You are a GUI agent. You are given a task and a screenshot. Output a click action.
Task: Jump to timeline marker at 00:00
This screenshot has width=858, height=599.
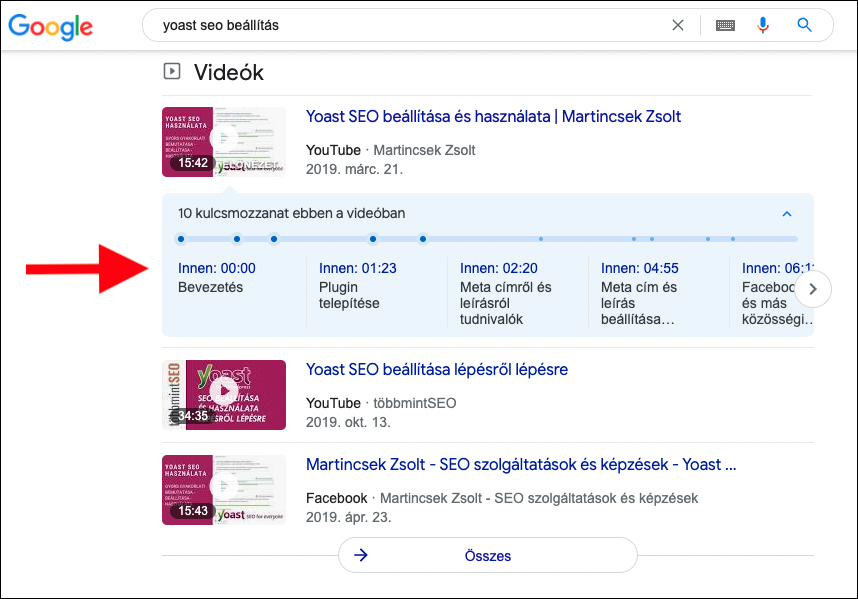click(181, 239)
